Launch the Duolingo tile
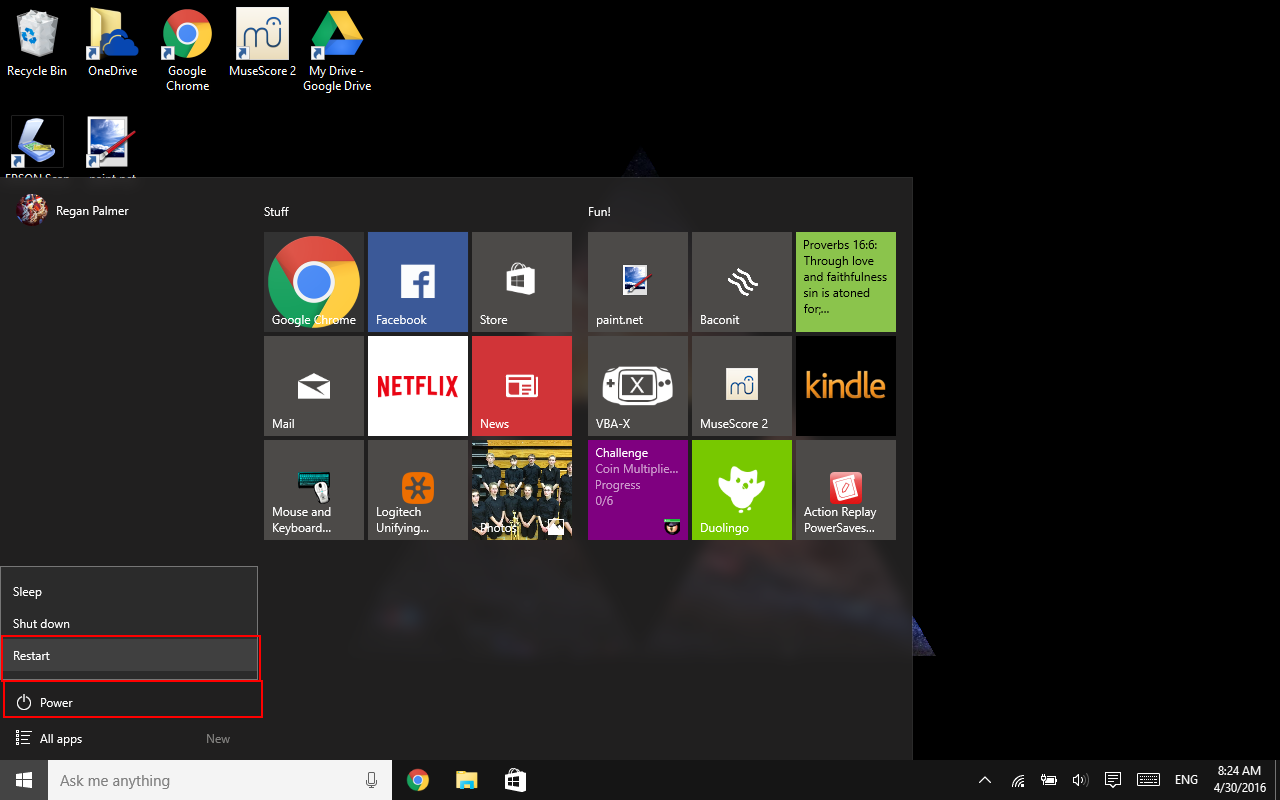The width and height of the screenshot is (1280, 800). [x=742, y=490]
